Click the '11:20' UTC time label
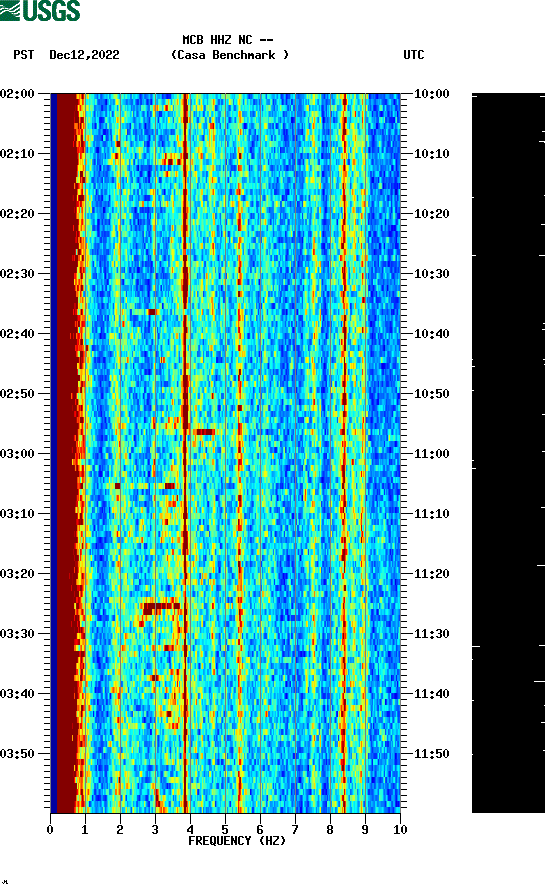 click(431, 574)
